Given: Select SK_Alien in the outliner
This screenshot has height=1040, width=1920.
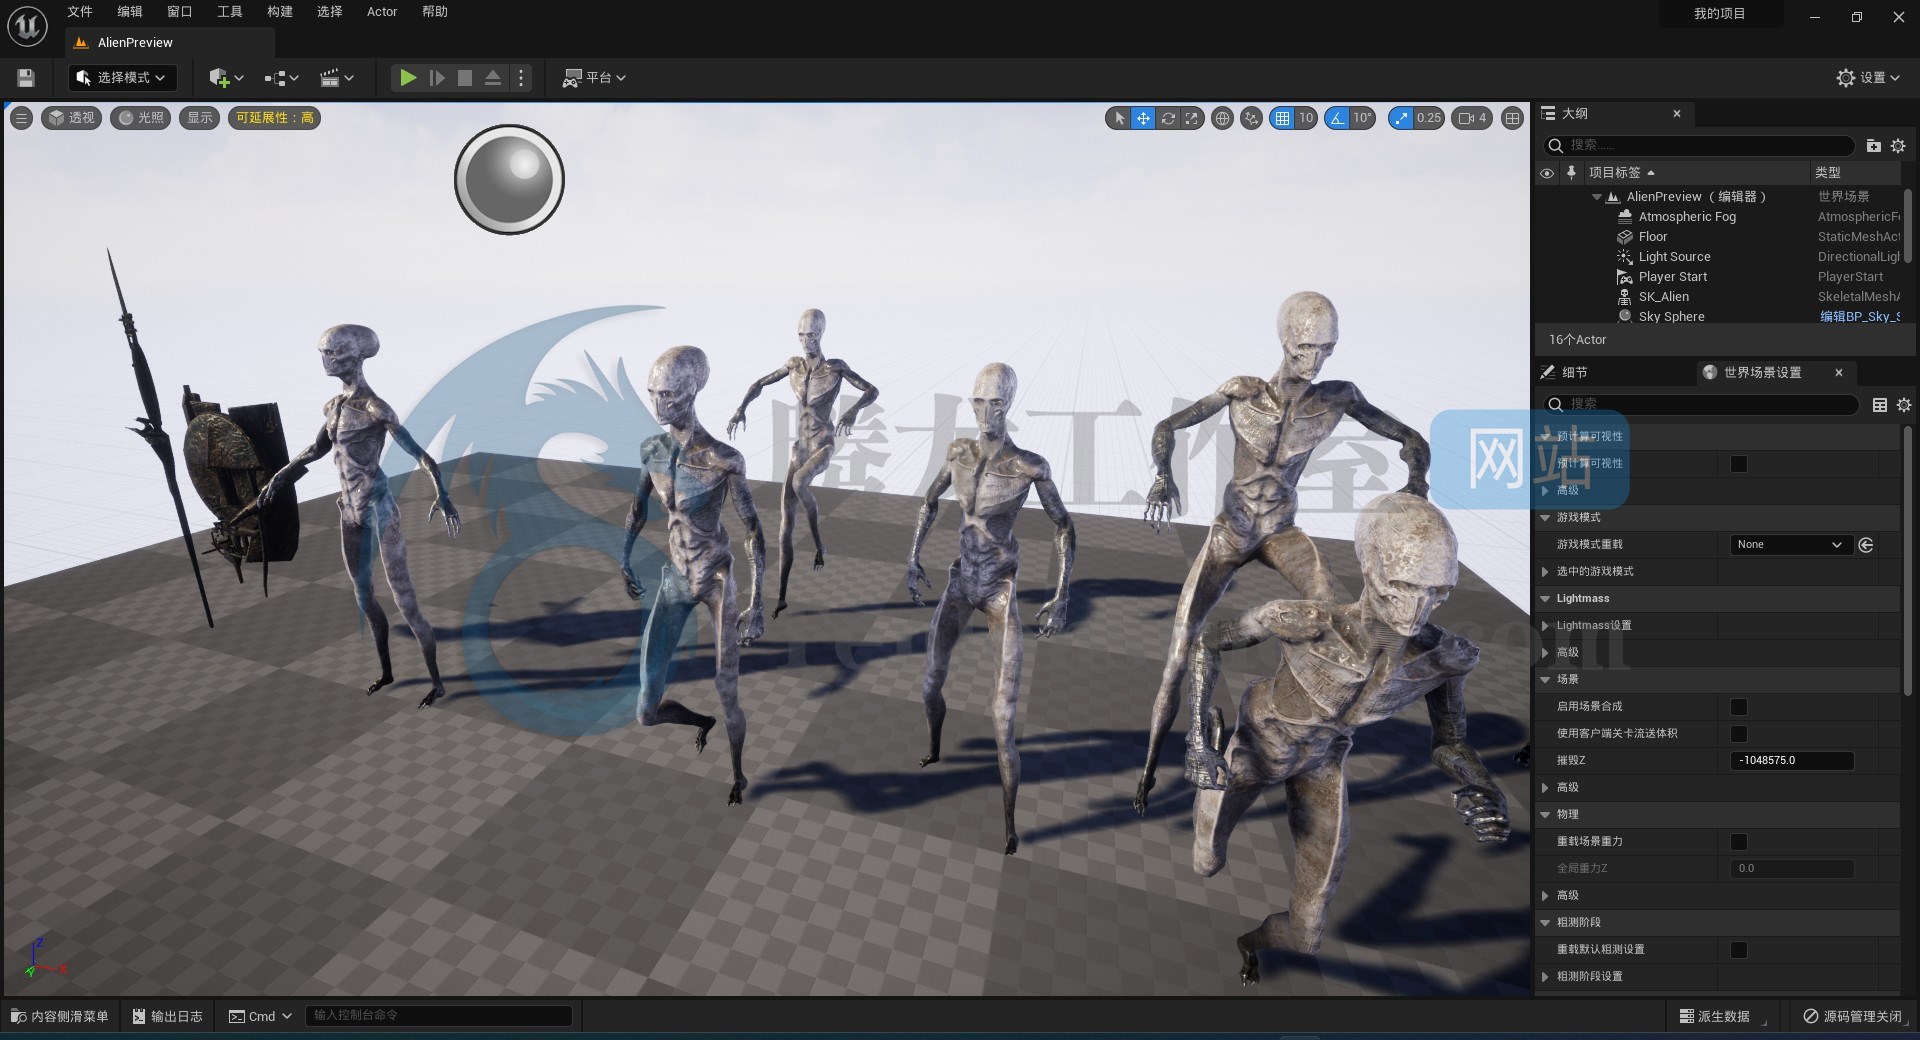Looking at the screenshot, I should pyautogui.click(x=1663, y=297).
